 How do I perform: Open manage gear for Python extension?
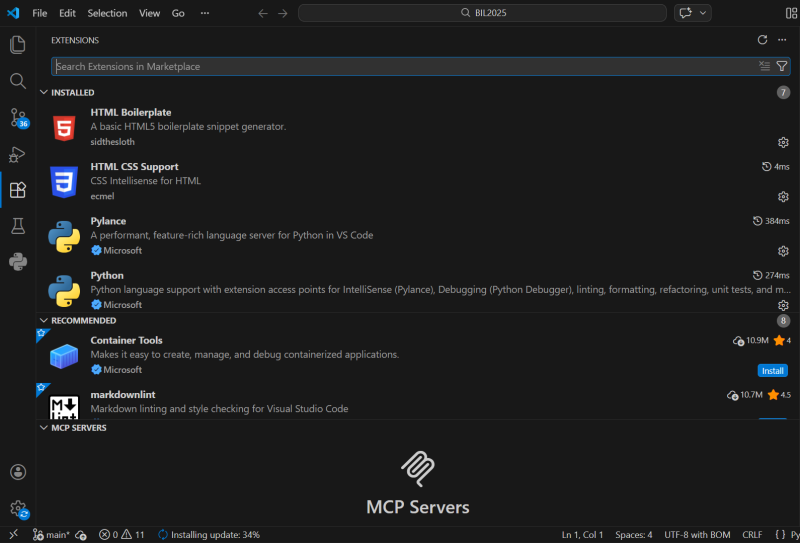[x=783, y=305]
